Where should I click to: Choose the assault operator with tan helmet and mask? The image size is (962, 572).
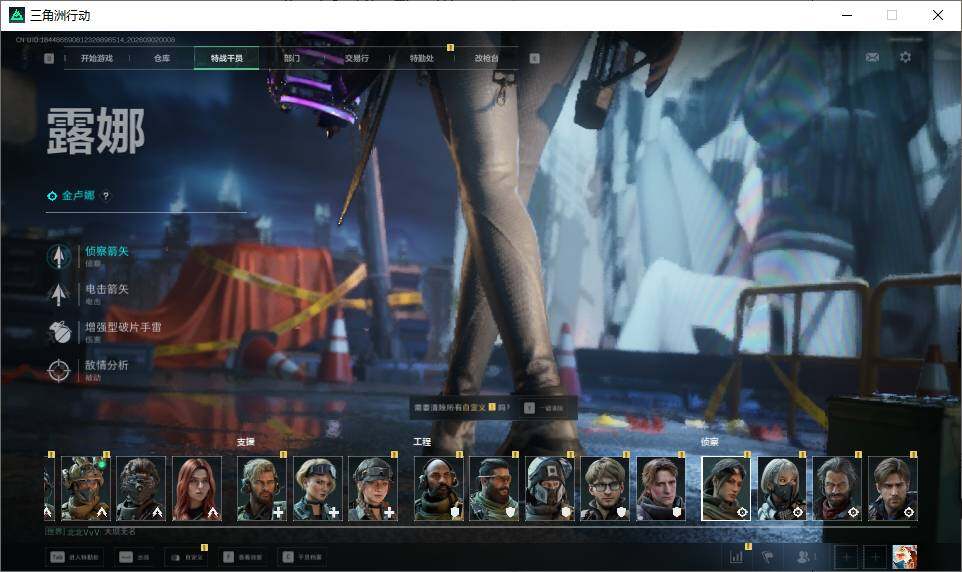(86, 489)
